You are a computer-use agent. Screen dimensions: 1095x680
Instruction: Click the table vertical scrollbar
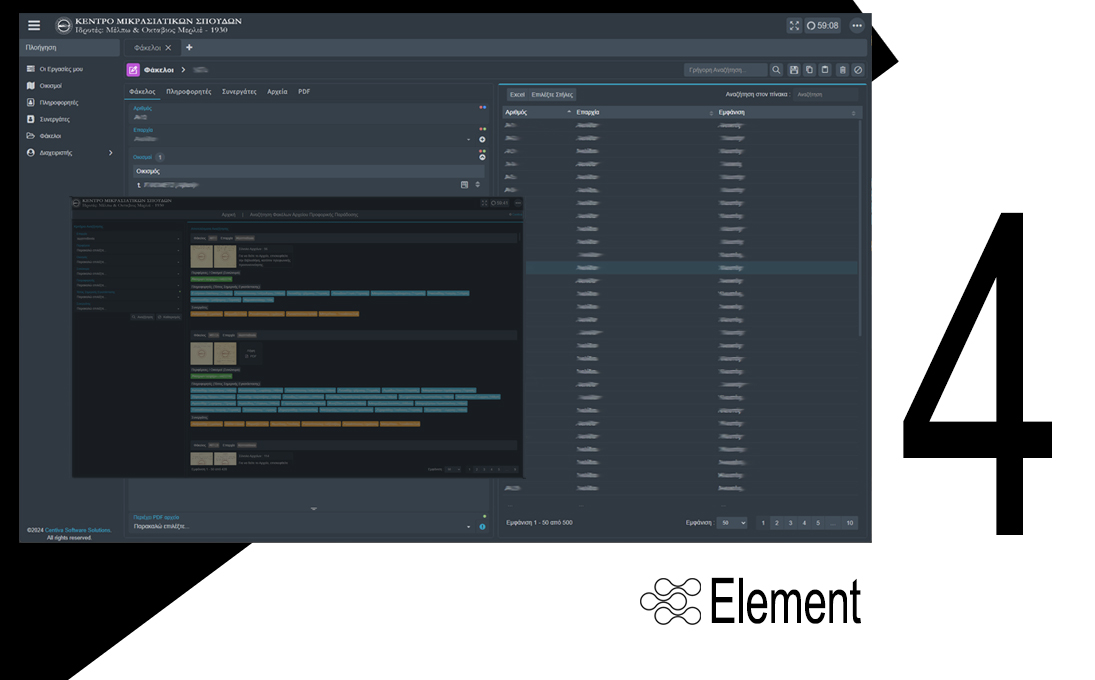[x=860, y=228]
